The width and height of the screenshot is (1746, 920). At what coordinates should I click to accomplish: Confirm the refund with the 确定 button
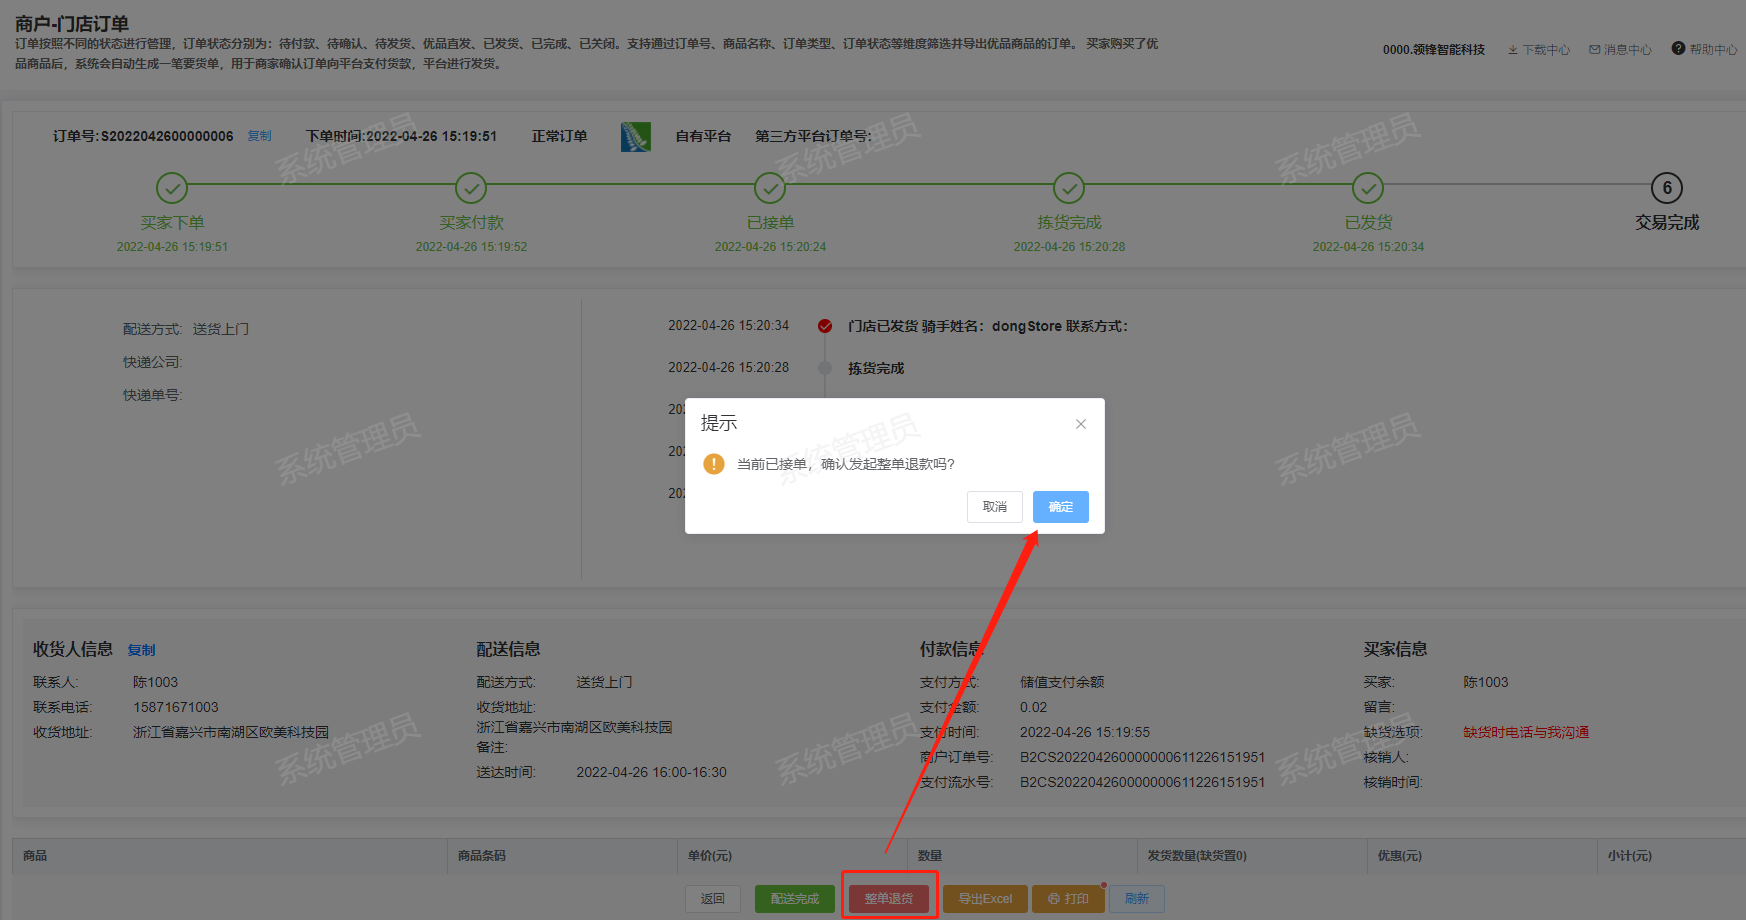(x=1060, y=507)
